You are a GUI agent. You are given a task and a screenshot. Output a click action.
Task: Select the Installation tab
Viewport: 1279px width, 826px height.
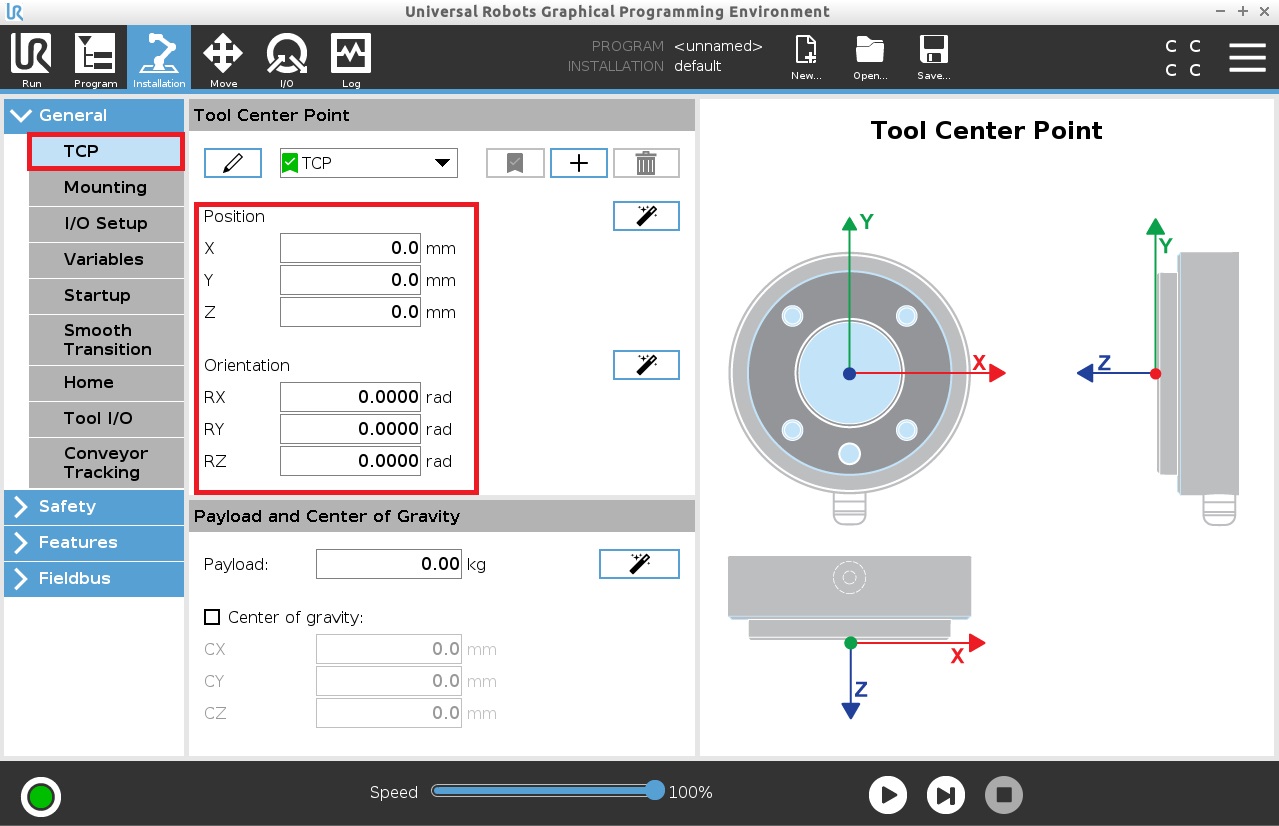click(x=159, y=58)
